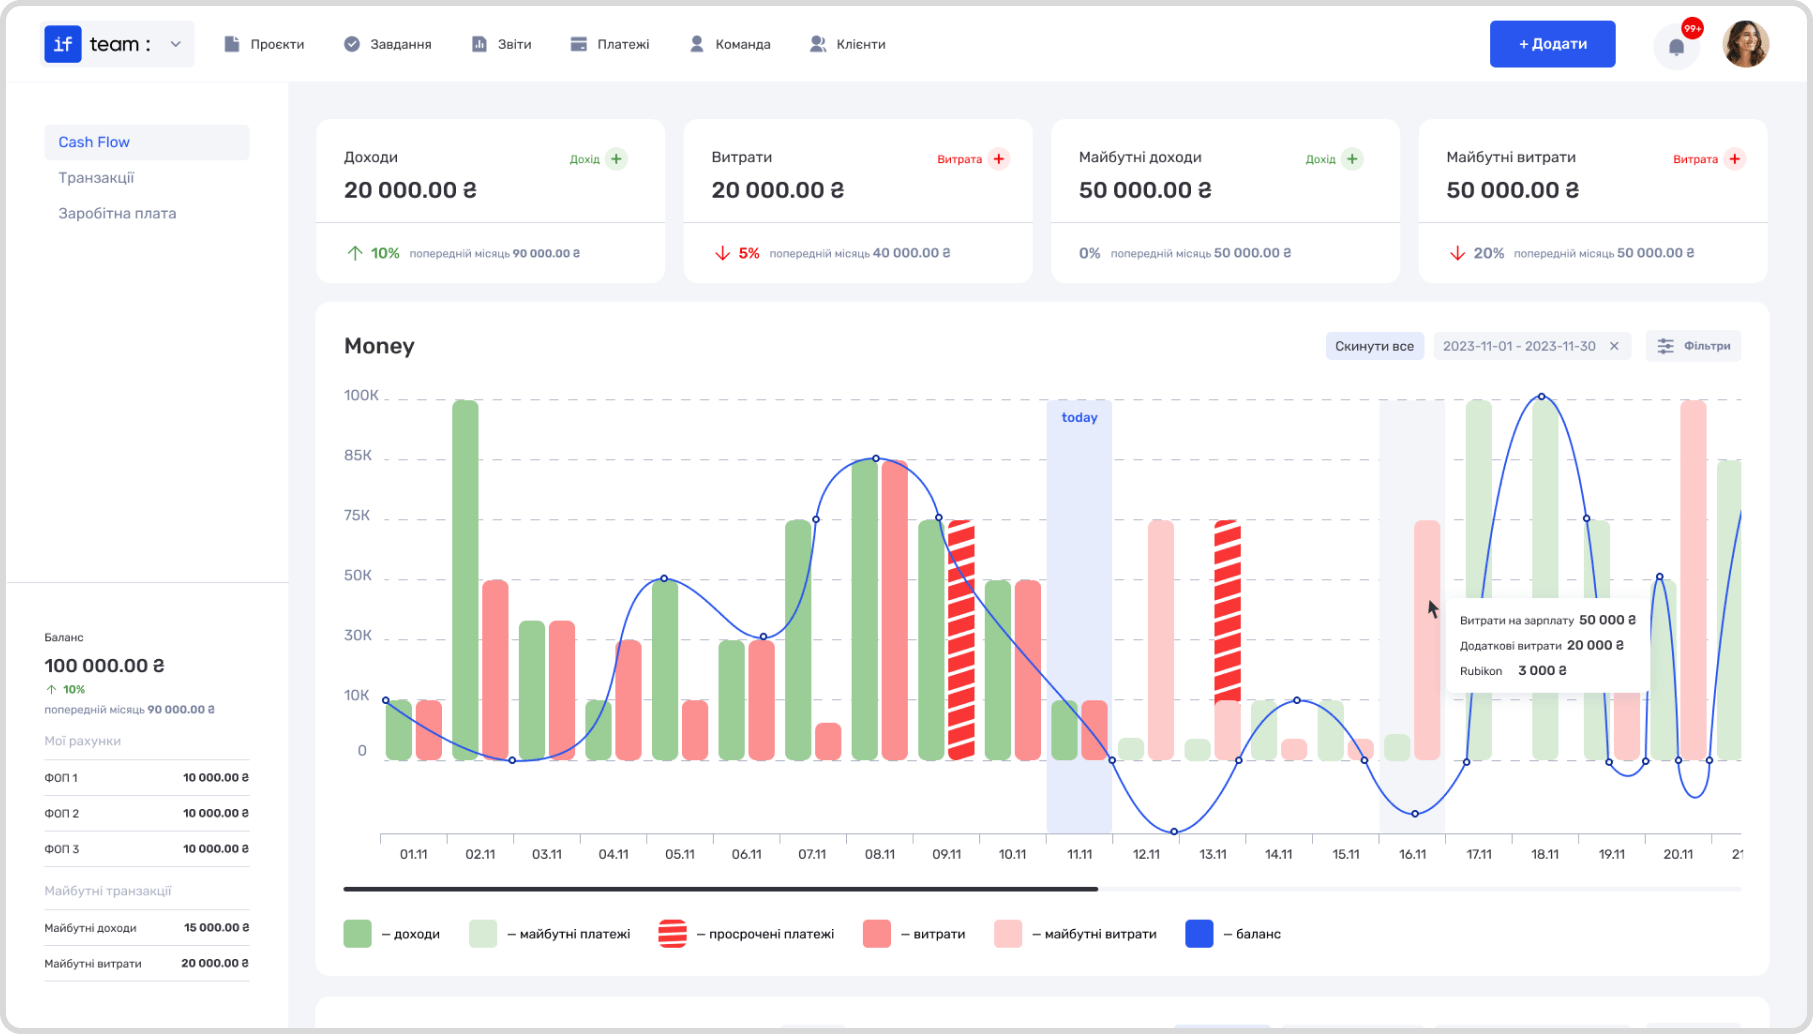The width and height of the screenshot is (1813, 1034).
Task: Toggle доходи legend green swatch
Action: [x=357, y=934]
